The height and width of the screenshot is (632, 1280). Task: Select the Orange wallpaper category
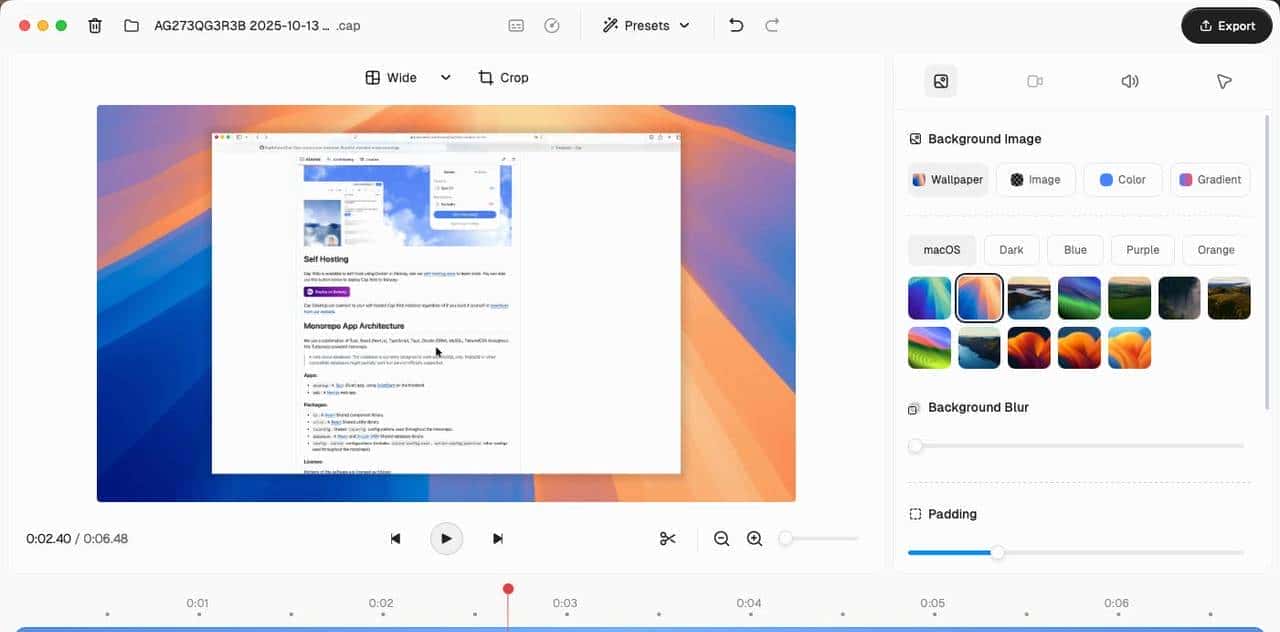click(x=1216, y=250)
